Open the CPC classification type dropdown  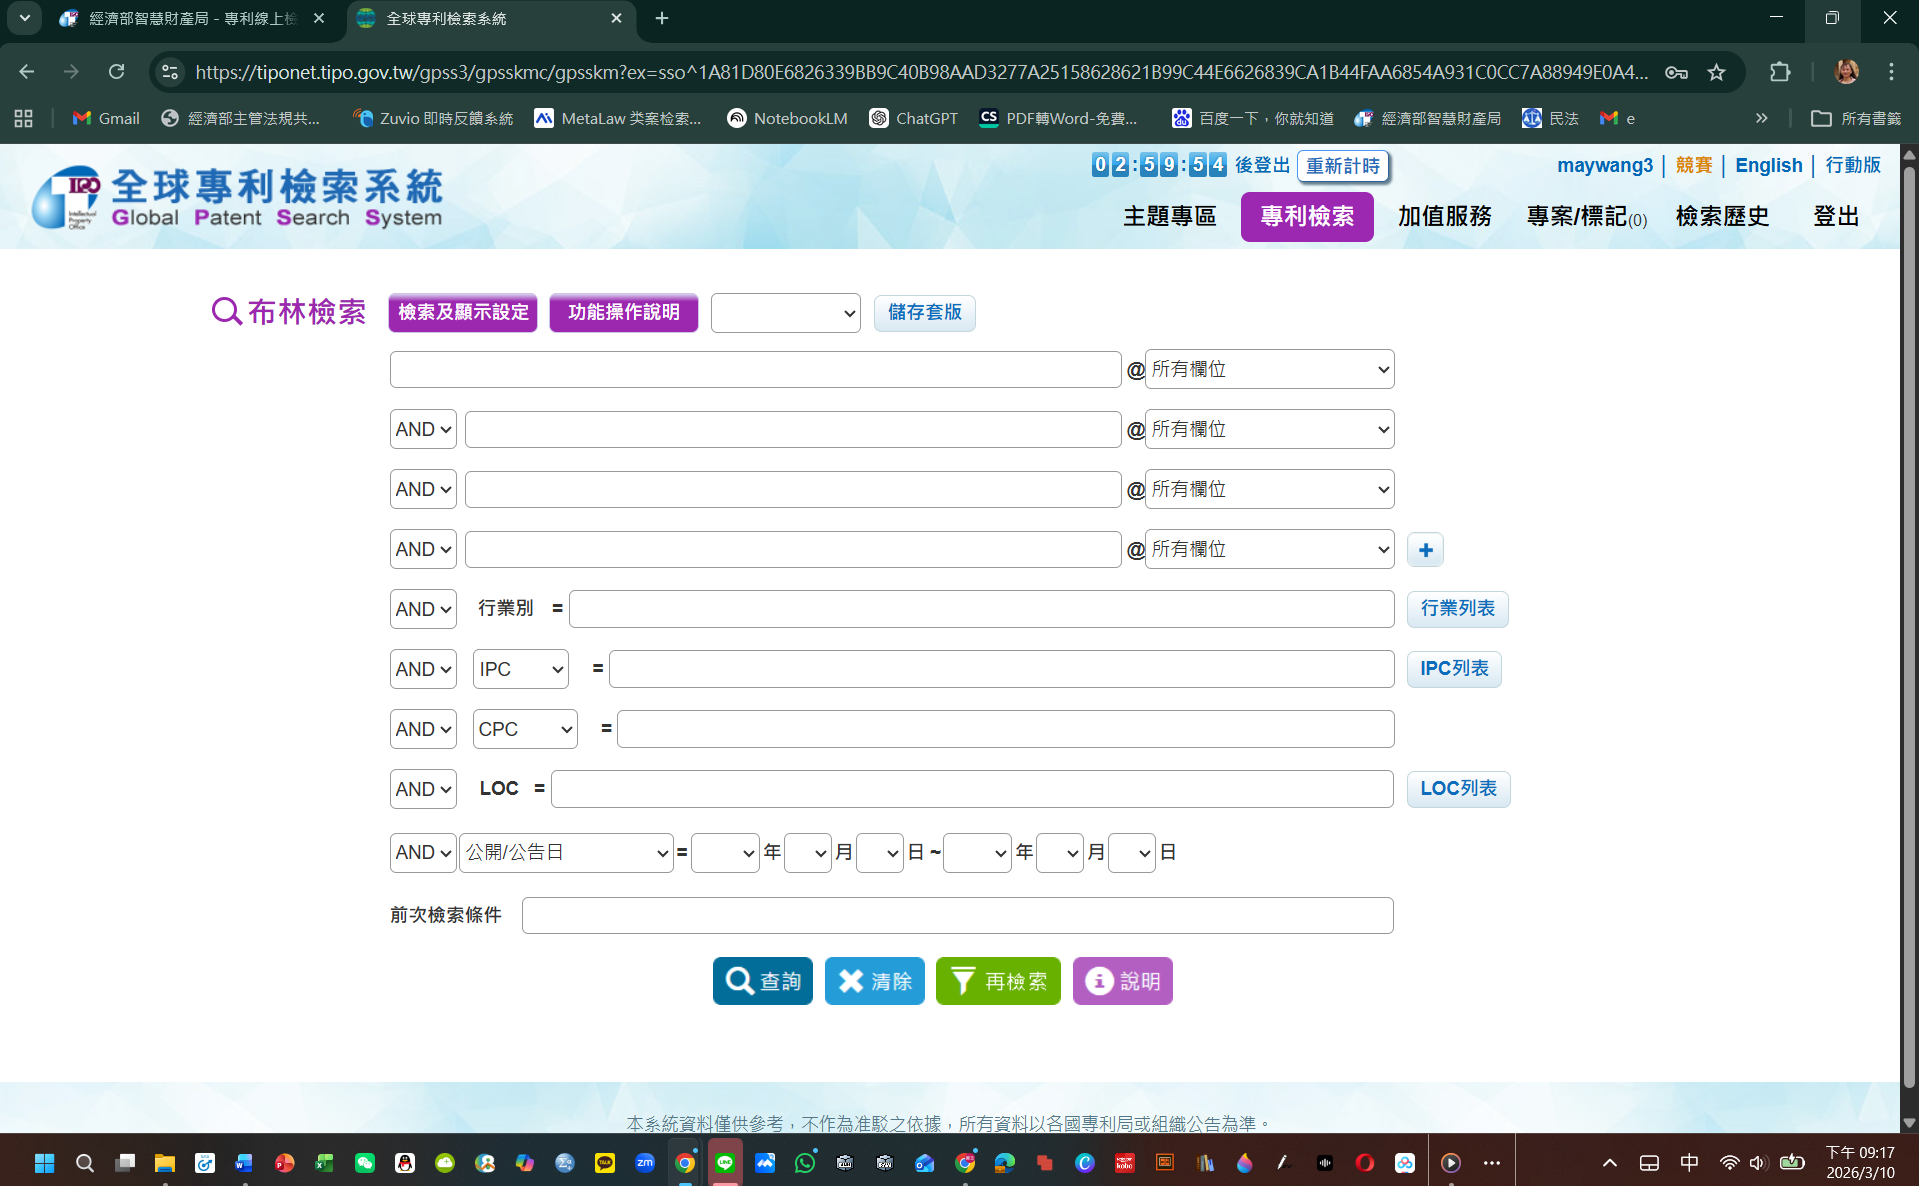coord(525,729)
